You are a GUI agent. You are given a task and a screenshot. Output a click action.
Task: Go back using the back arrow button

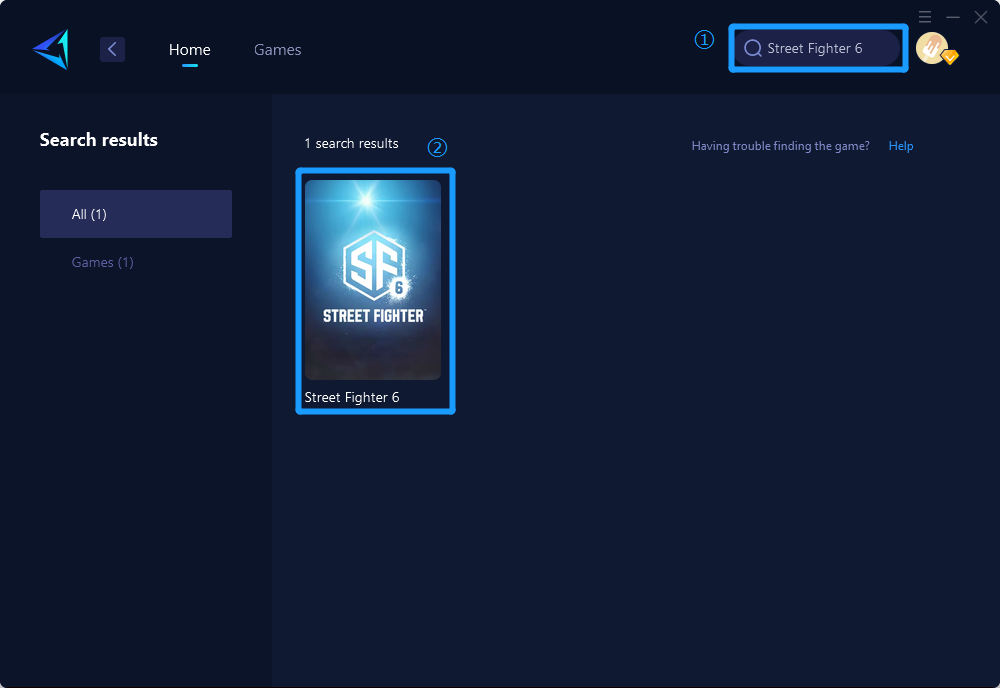point(112,49)
